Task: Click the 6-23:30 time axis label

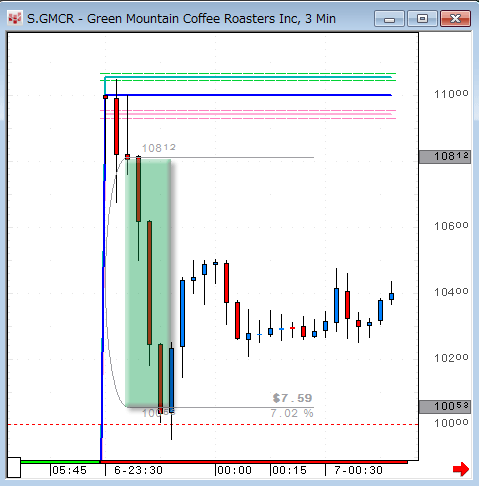Action: 138,470
